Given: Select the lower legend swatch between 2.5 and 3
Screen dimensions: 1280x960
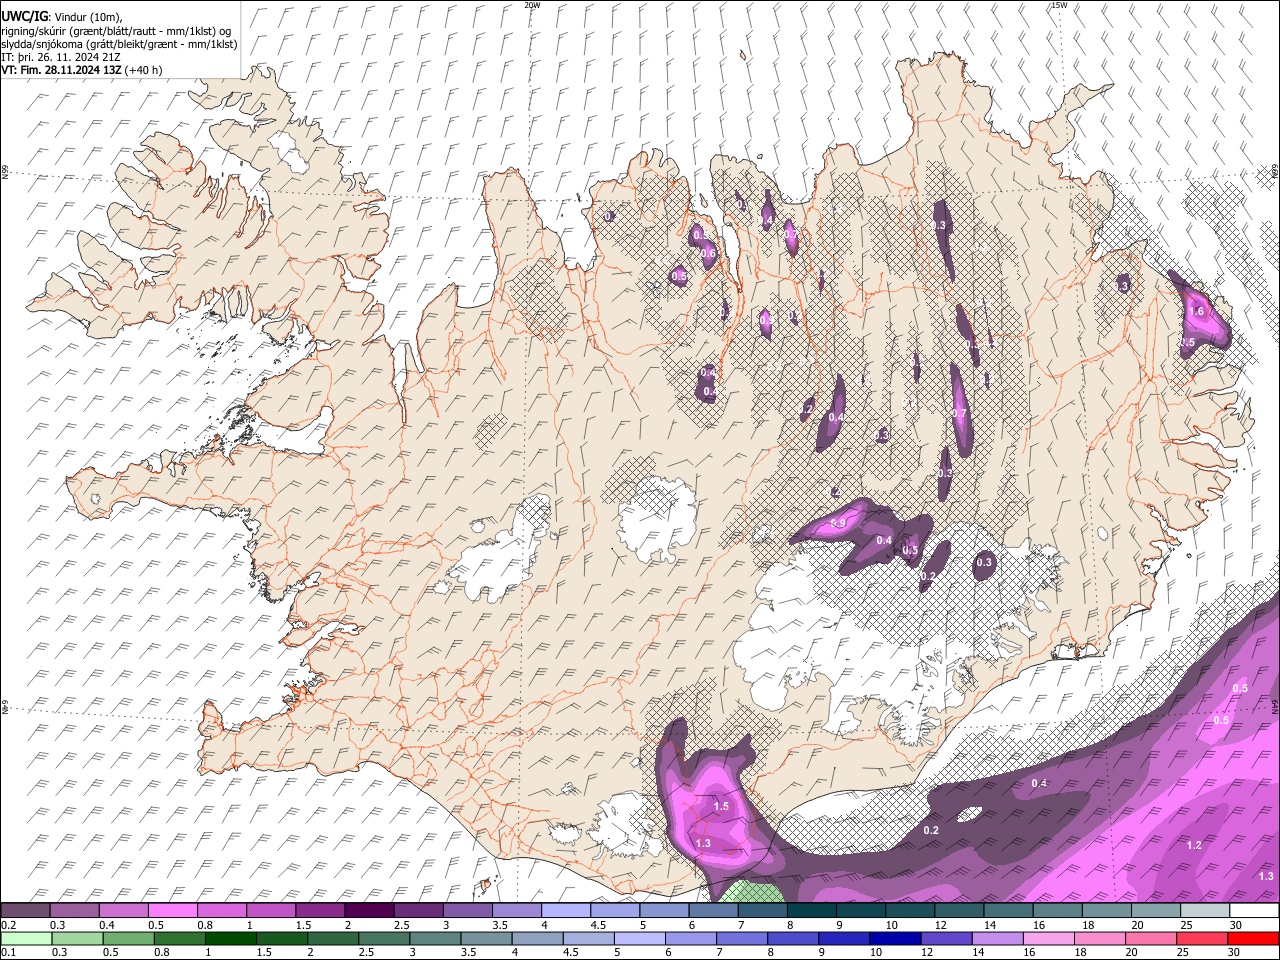Looking at the screenshot, I should click(383, 938).
